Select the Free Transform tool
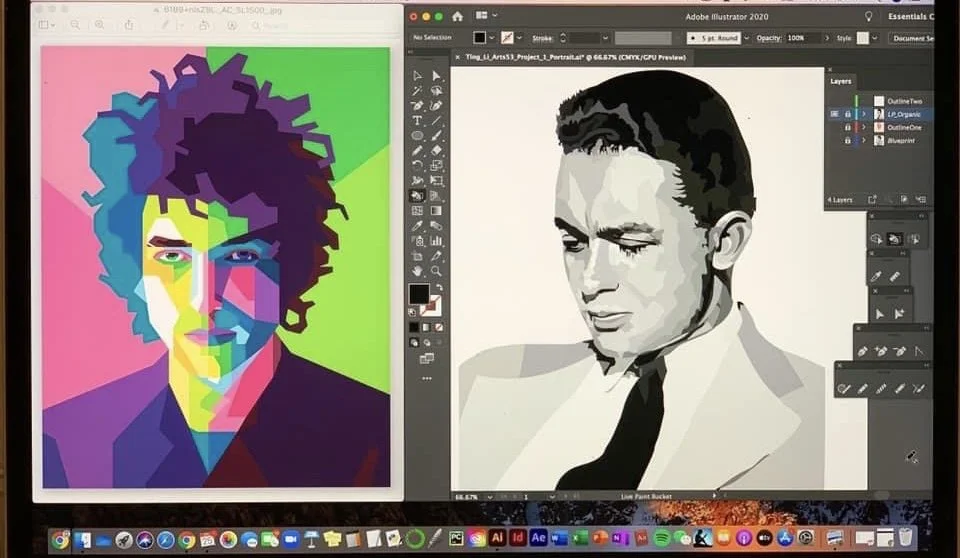Screen dimensions: 960x558 coord(436,180)
